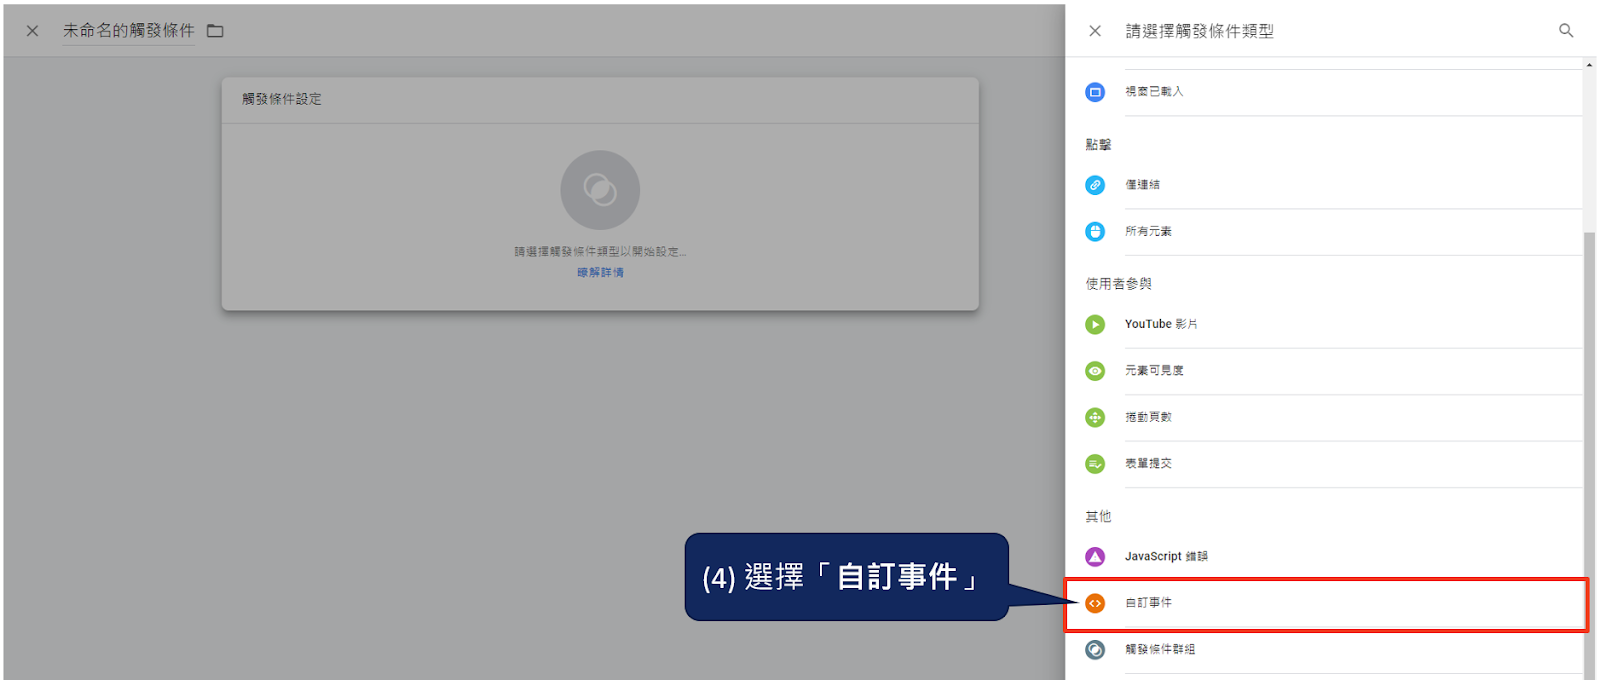Click the 所有元素 text label
Viewport: 1600px width, 680px height.
pyautogui.click(x=1148, y=231)
